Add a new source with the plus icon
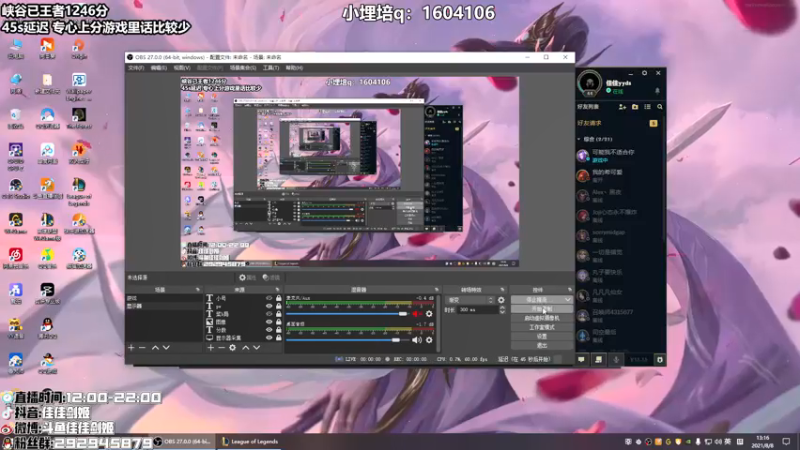 (211, 347)
